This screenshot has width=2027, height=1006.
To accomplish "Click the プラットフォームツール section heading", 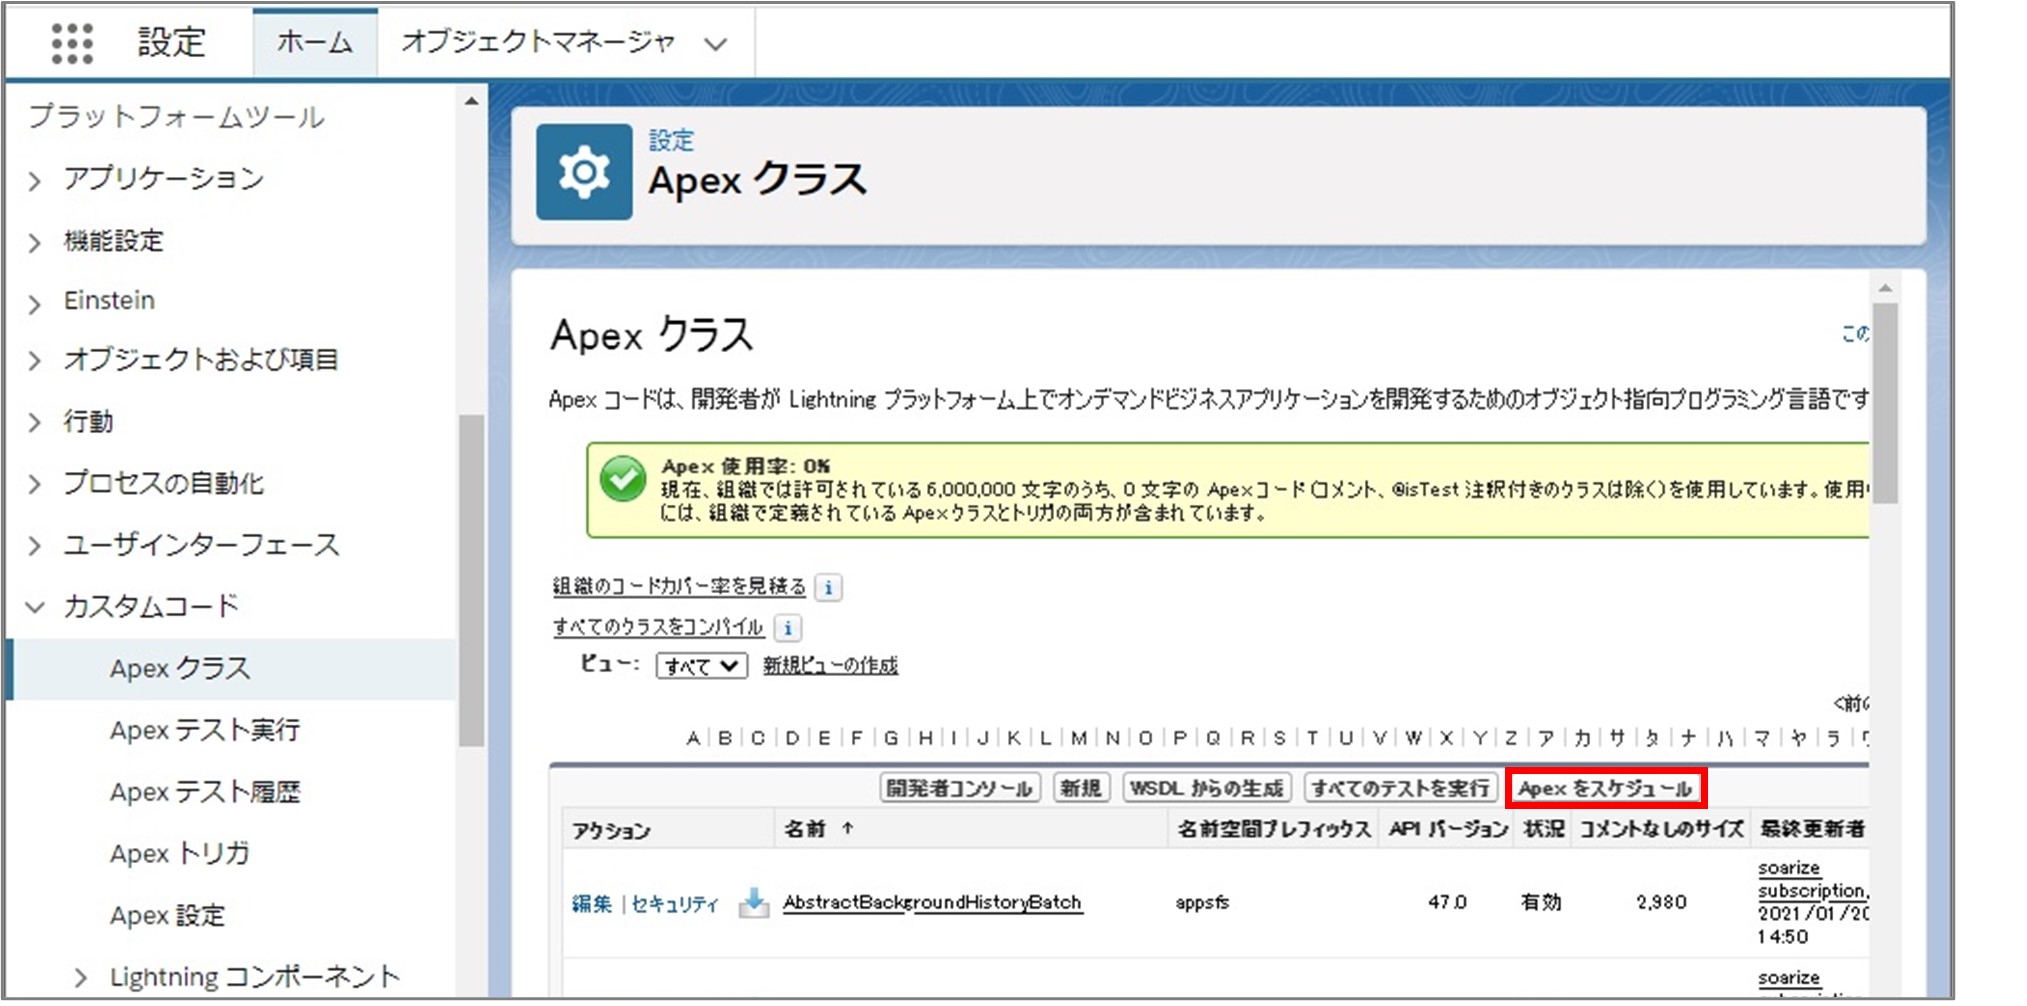I will 176,118.
